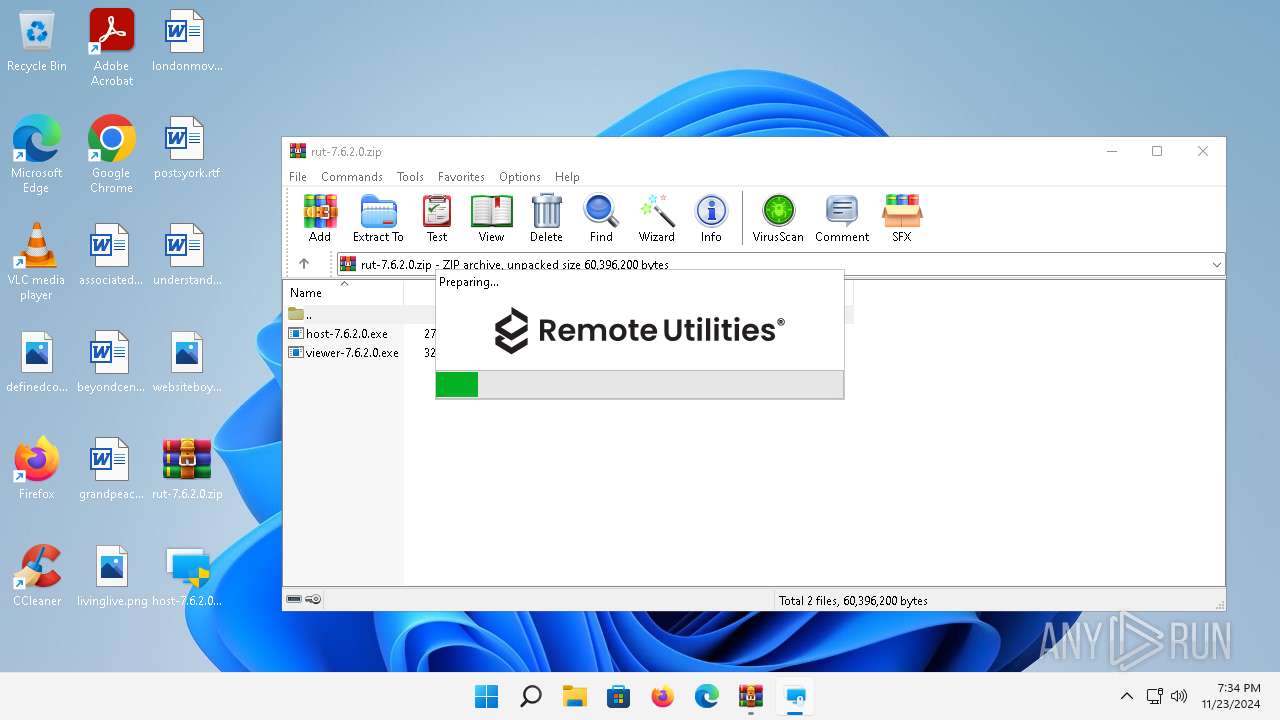
Task: Select Adobe Acrobat desktop shortcut
Action: coord(112,48)
